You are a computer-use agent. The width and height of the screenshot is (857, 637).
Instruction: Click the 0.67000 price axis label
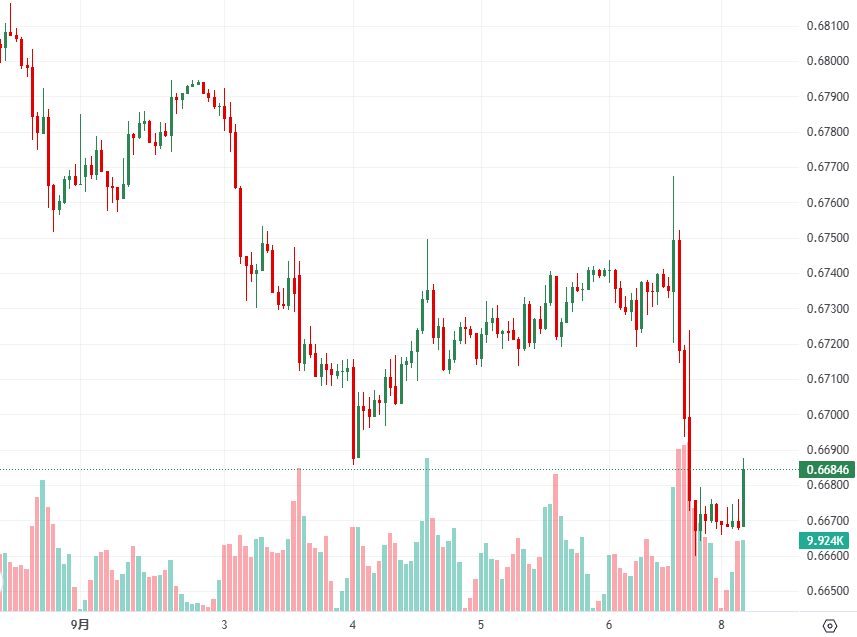[x=826, y=415]
